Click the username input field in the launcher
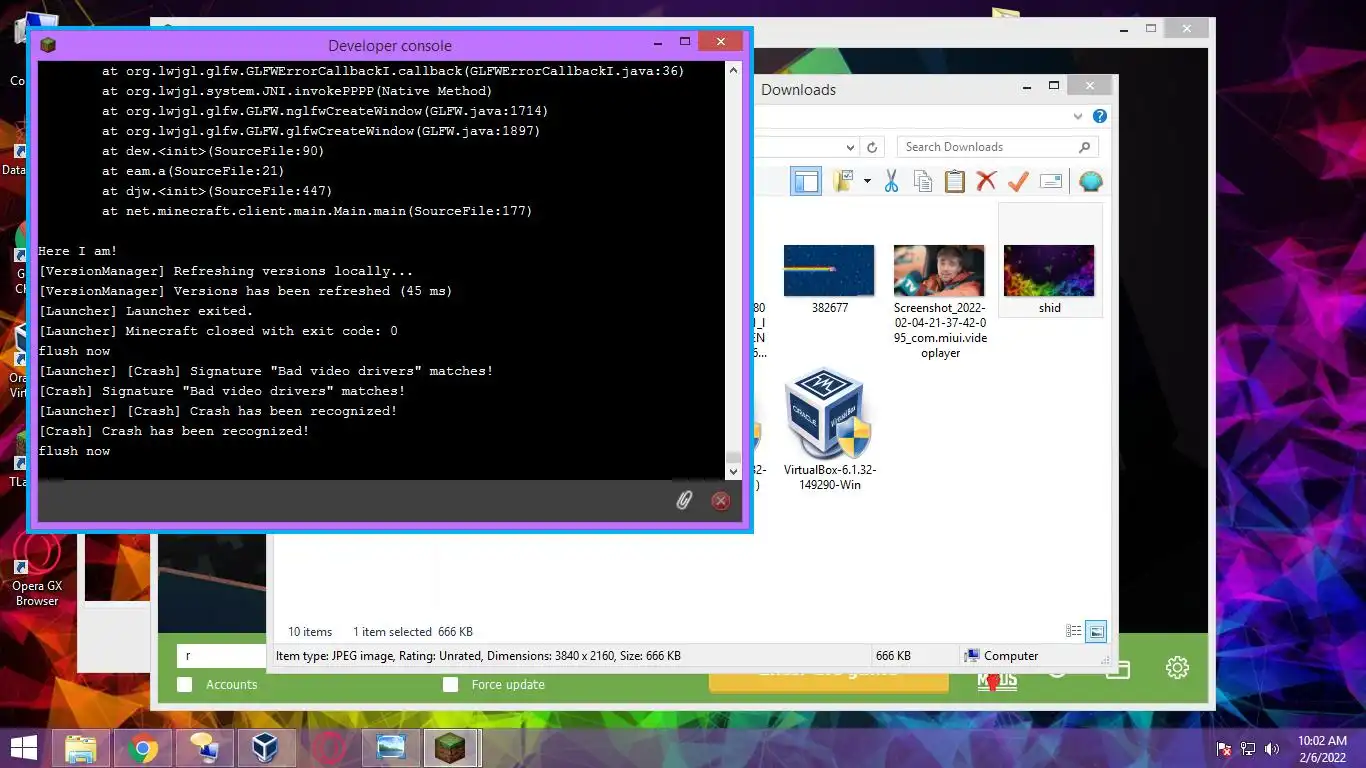1366x768 pixels. click(x=222, y=656)
